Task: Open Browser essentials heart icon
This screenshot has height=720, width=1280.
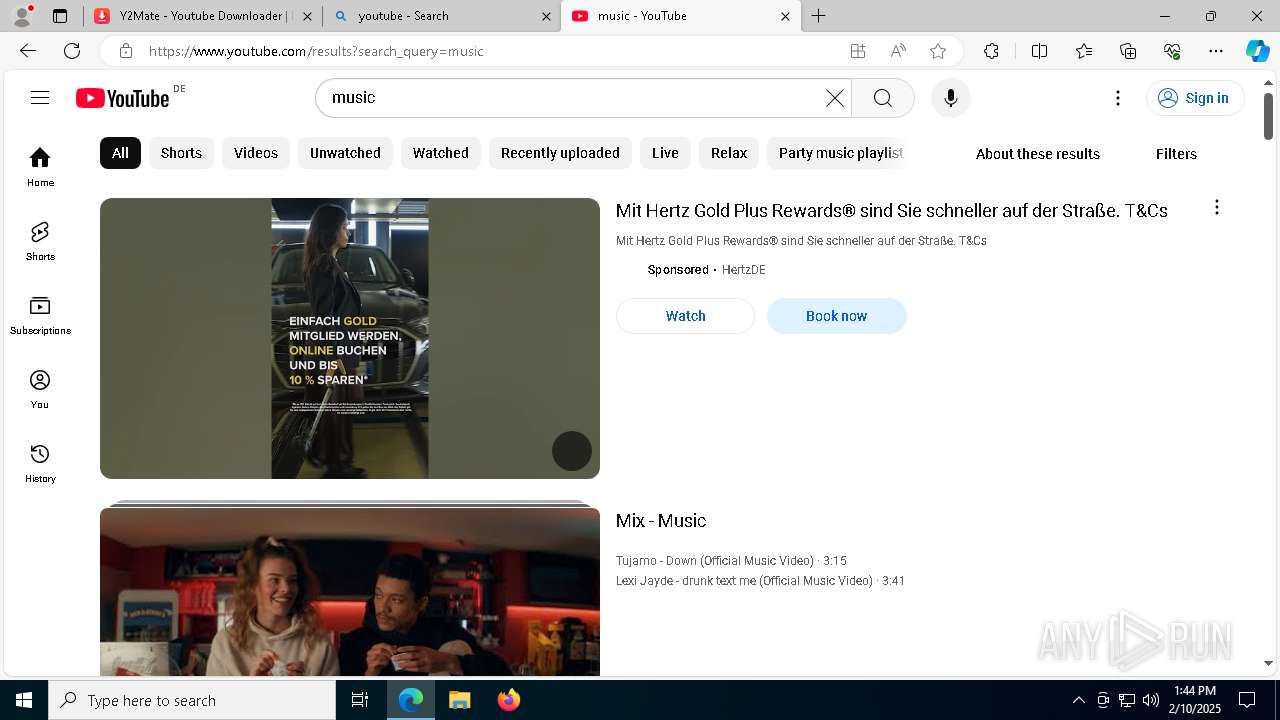Action: 1172,51
